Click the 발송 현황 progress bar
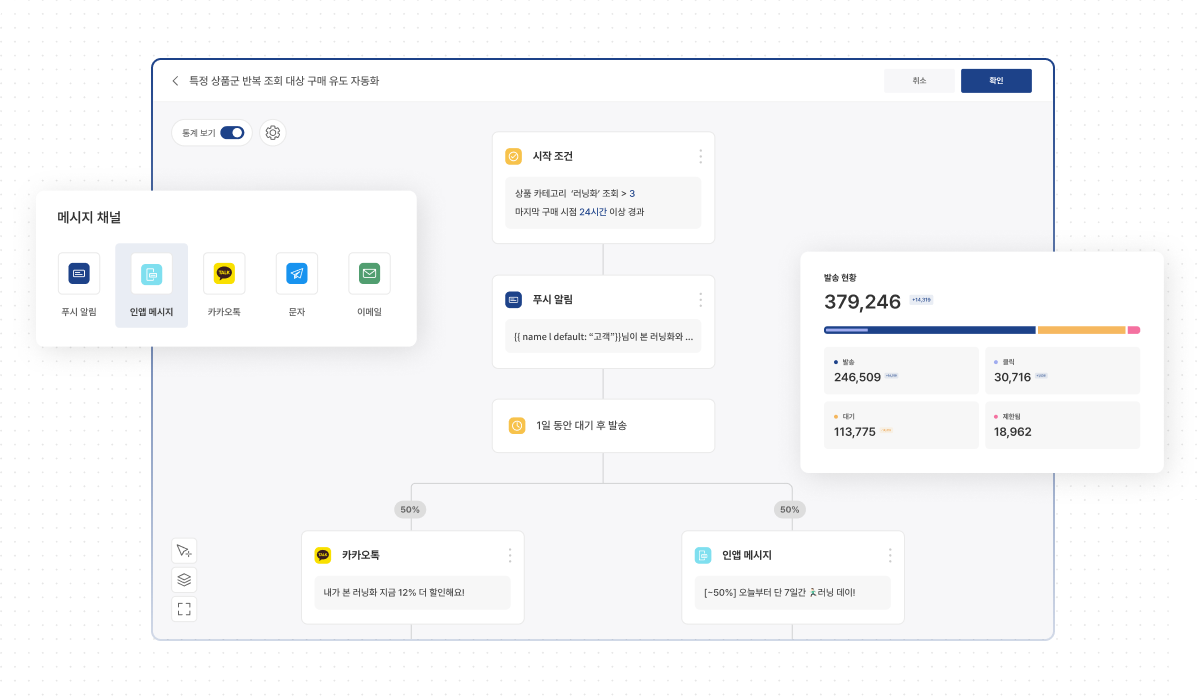This screenshot has width=1200, height=700. [981, 330]
